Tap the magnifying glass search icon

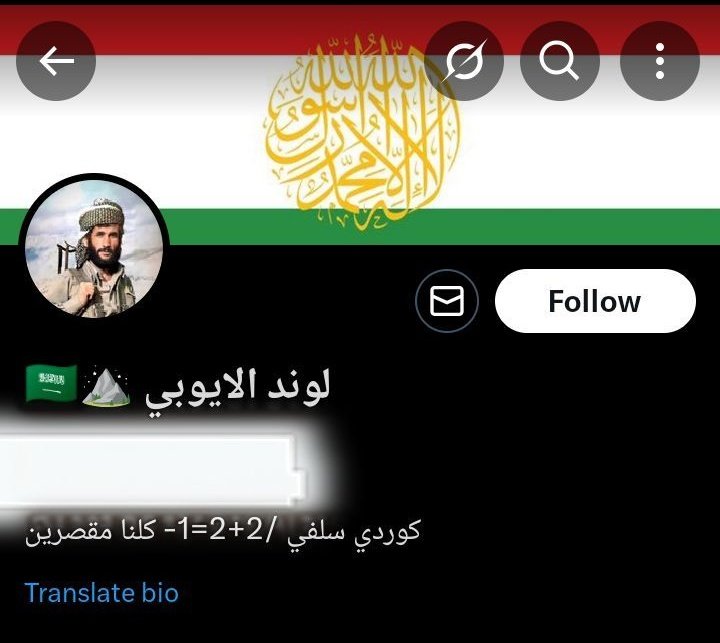click(559, 61)
